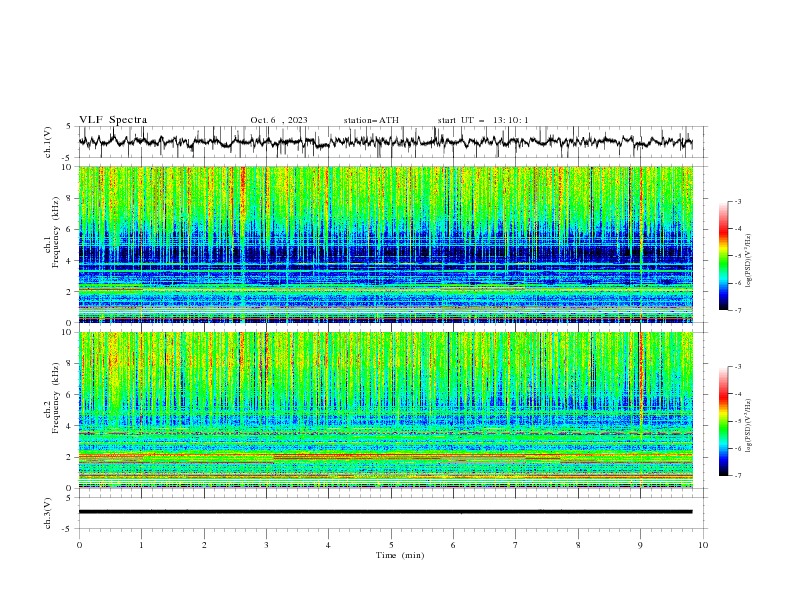Click the "start UT = 13:10:1" header text
The width and height of the screenshot is (792, 612).
[x=483, y=120]
